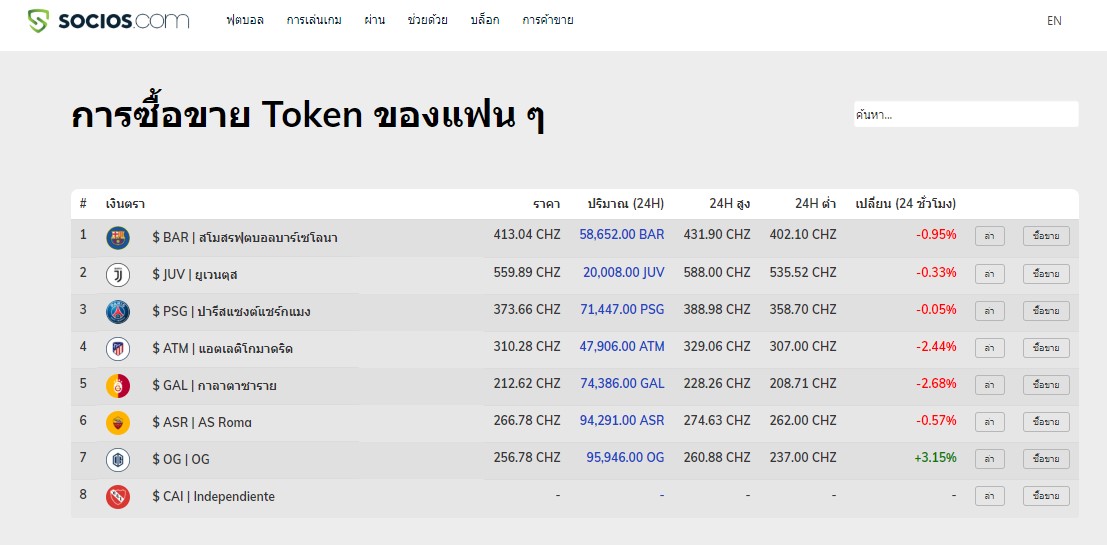Screen dimensions: 1107x545
Task: Select the $ ATM token name
Action: click(x=222, y=349)
